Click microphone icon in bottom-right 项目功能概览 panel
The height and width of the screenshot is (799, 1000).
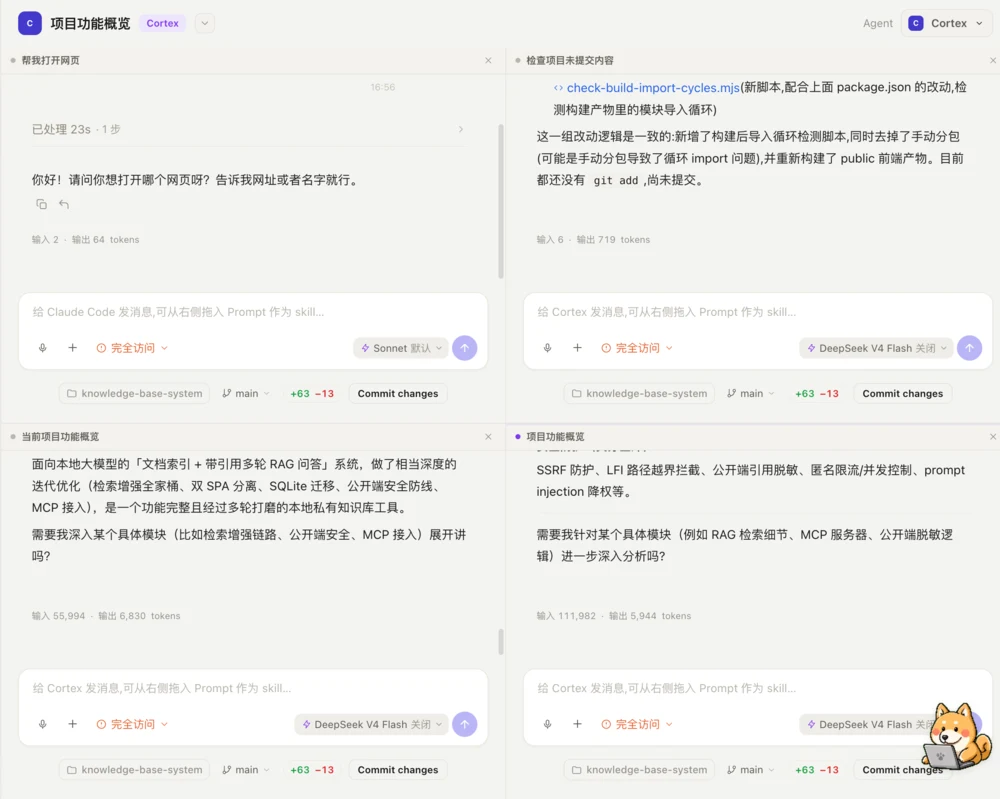click(x=548, y=724)
